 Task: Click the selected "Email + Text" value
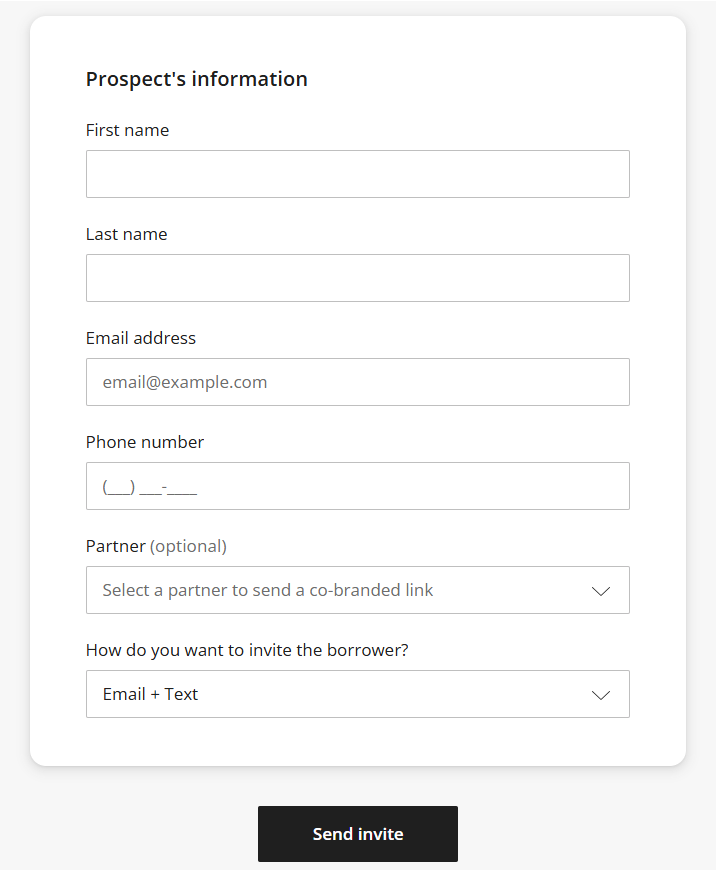[150, 694]
